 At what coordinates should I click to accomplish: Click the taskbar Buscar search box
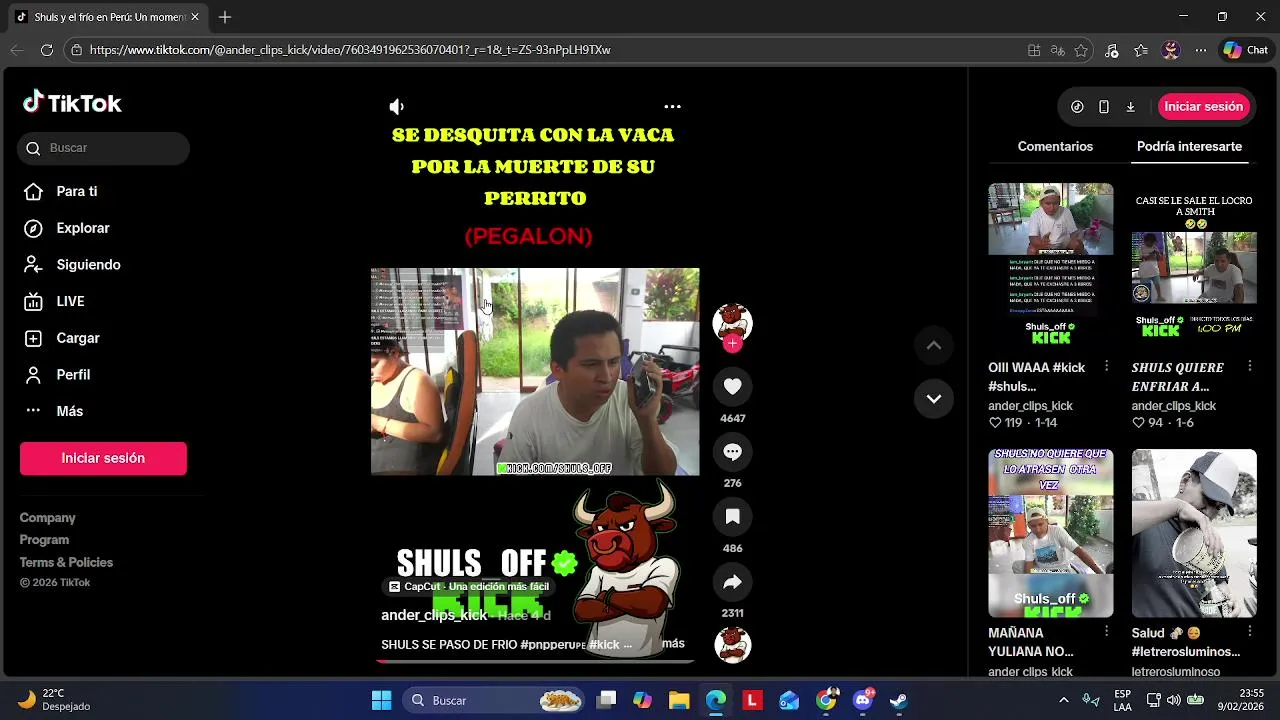coord(495,700)
